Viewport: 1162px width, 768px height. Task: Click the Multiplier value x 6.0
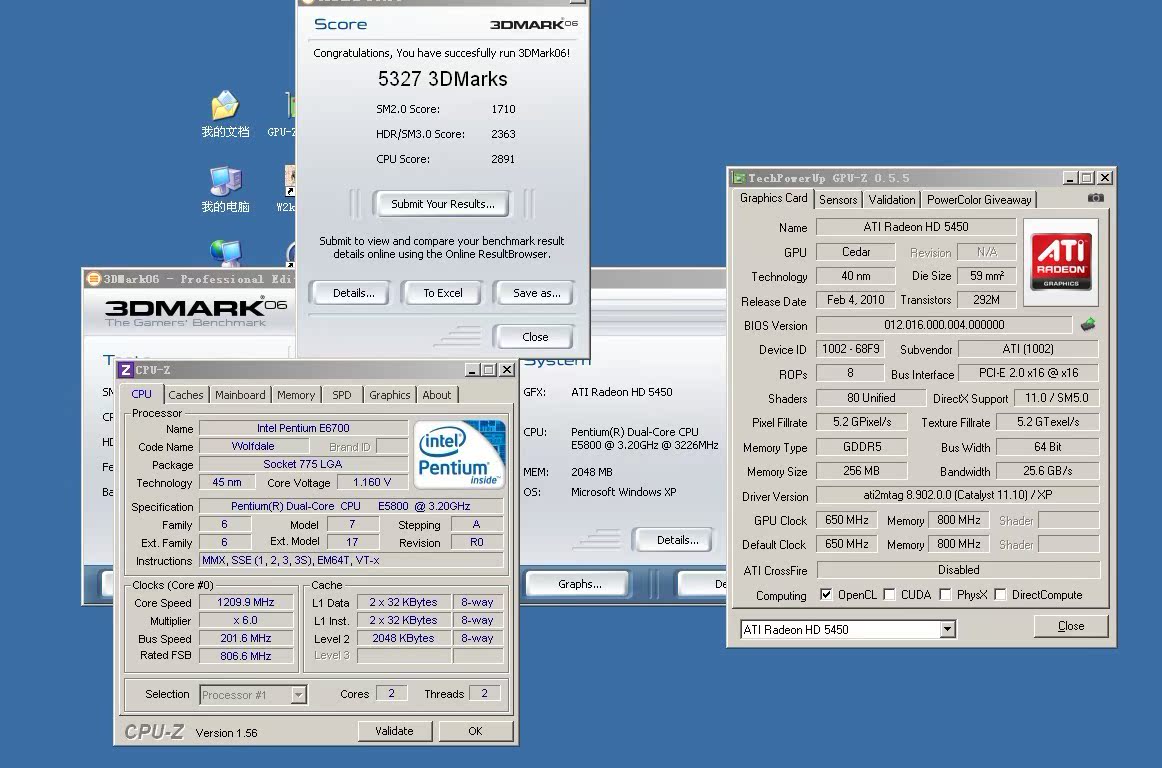245,620
